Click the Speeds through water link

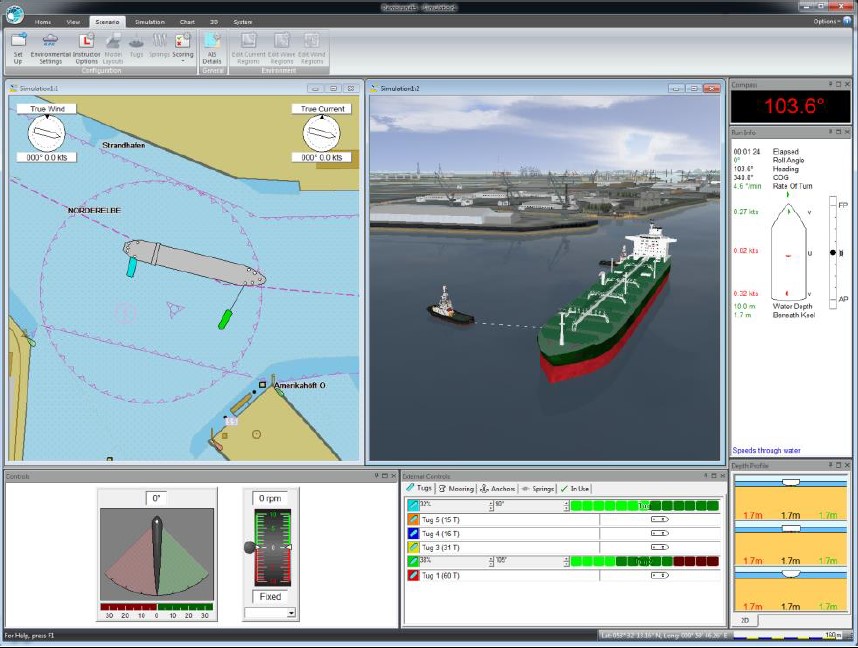pos(769,451)
